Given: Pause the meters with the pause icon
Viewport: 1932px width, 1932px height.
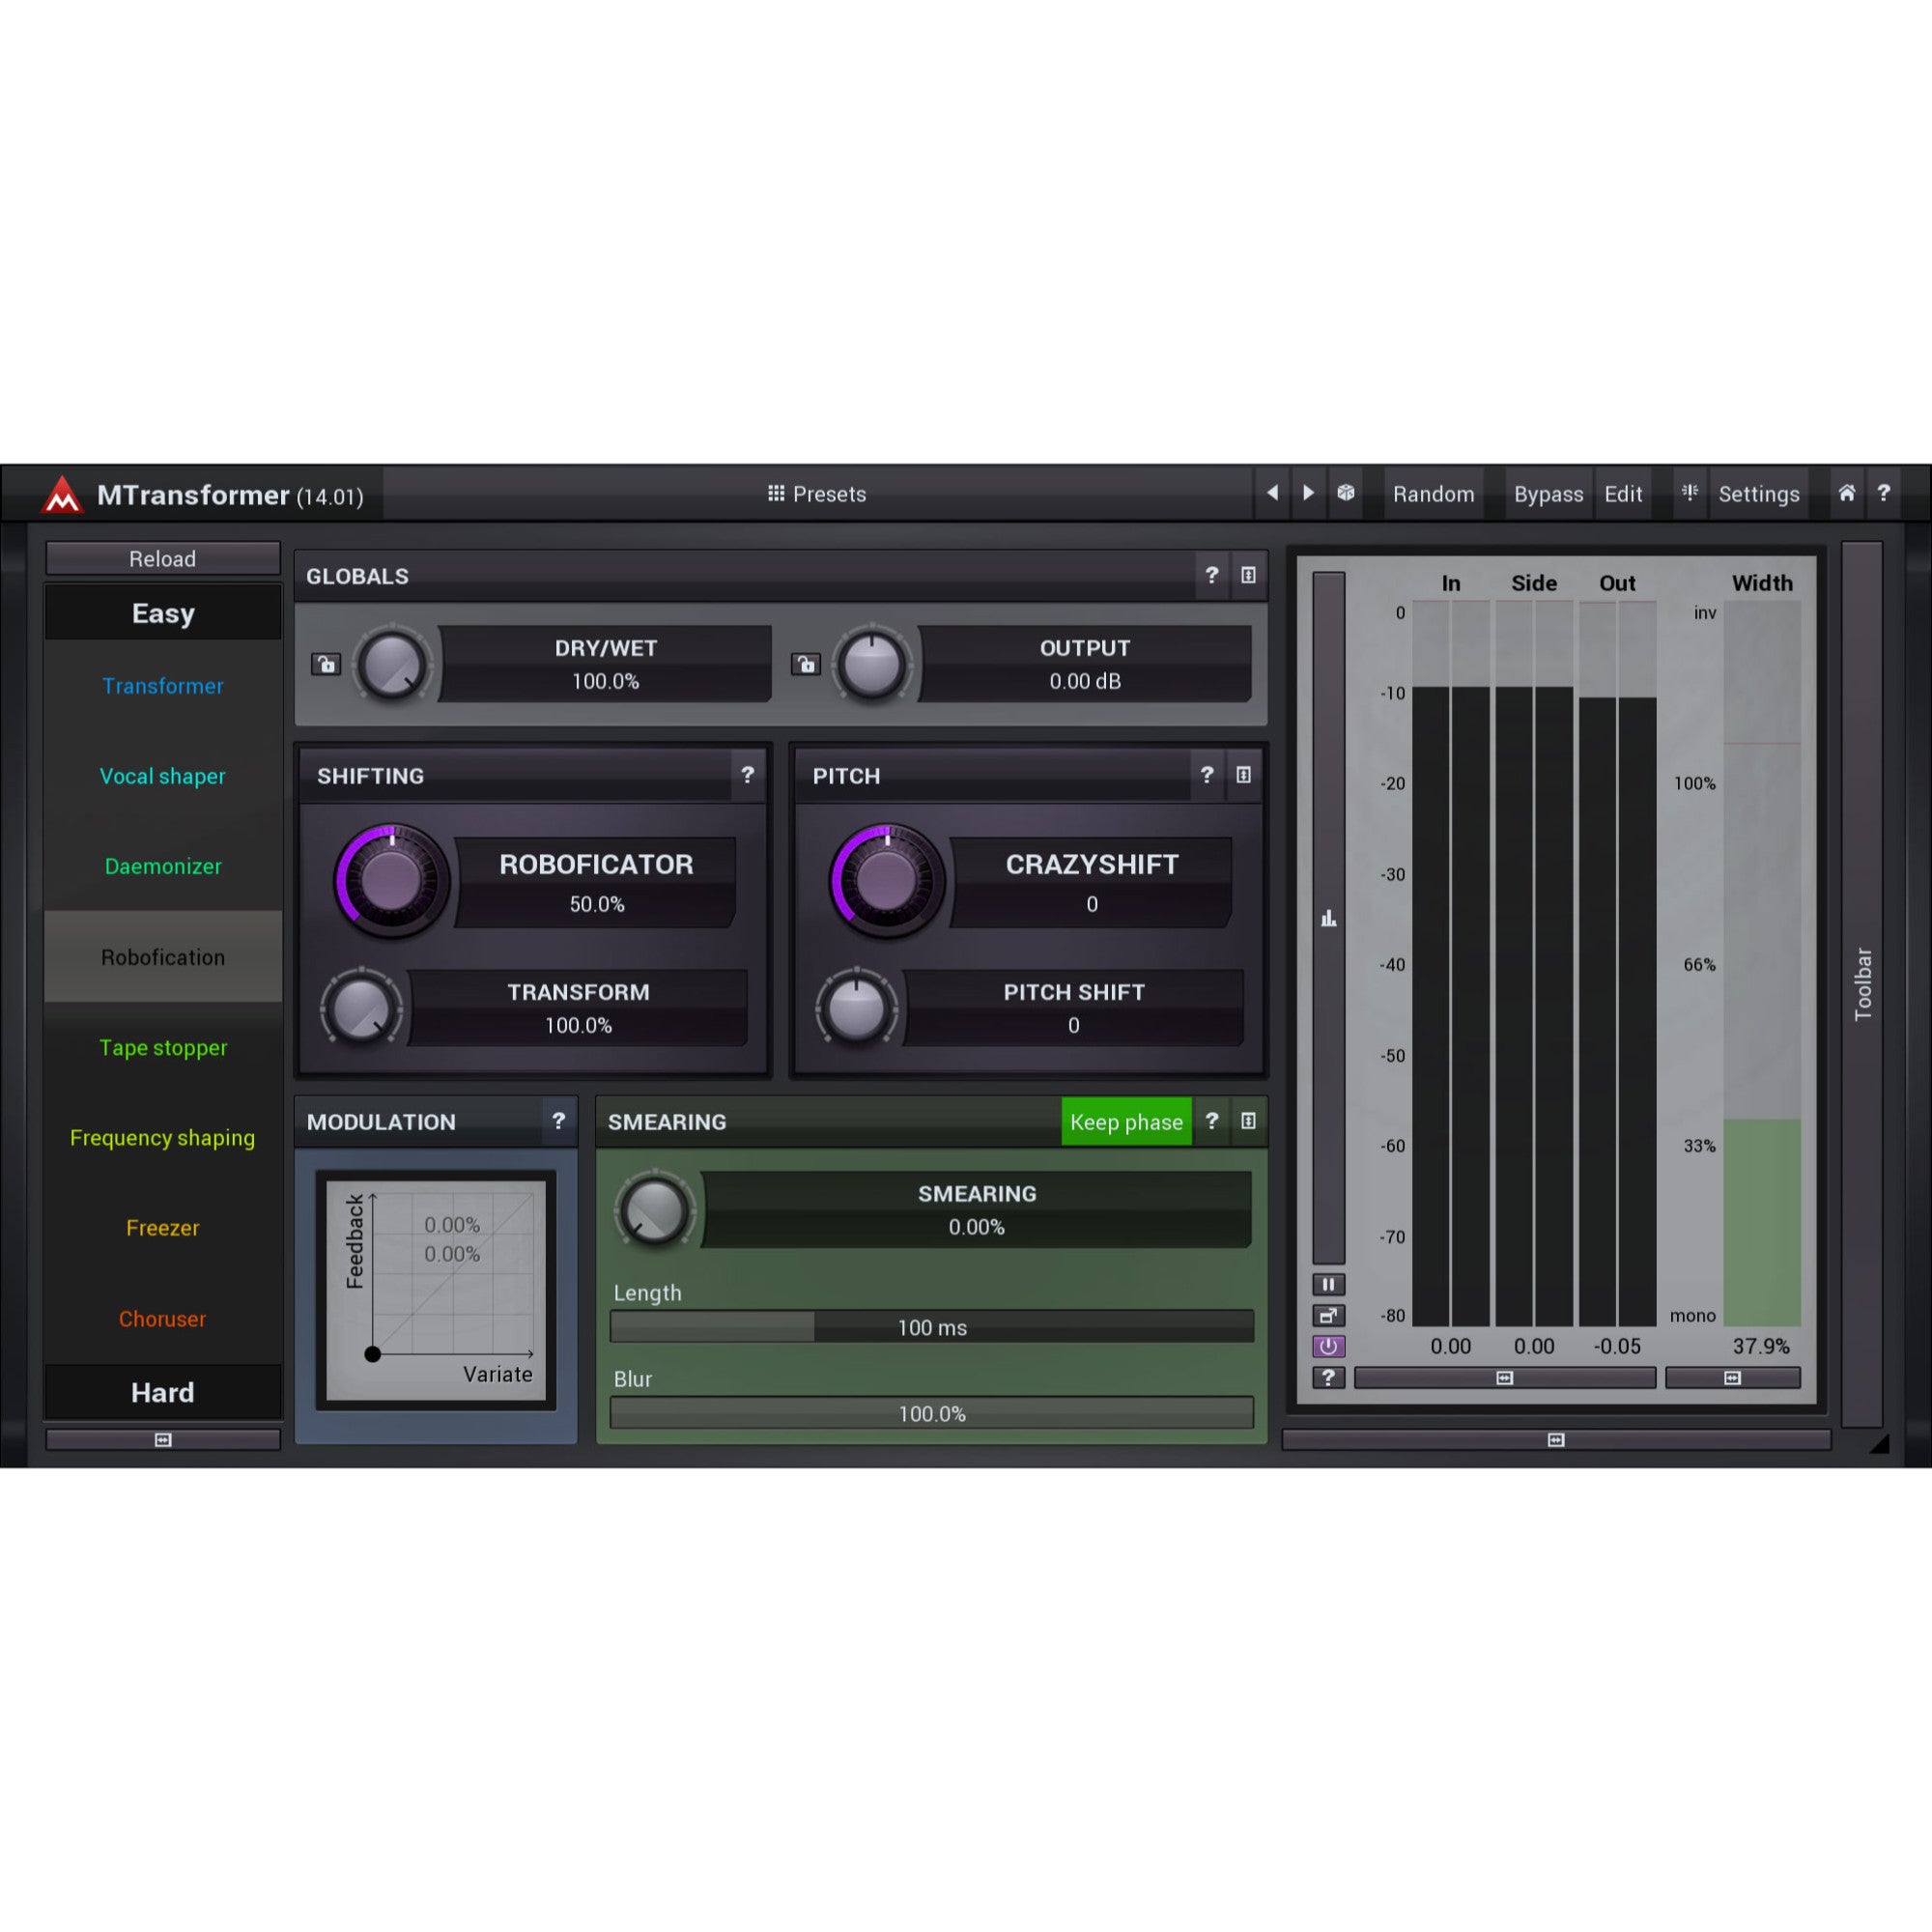Looking at the screenshot, I should pyautogui.click(x=1328, y=1285).
